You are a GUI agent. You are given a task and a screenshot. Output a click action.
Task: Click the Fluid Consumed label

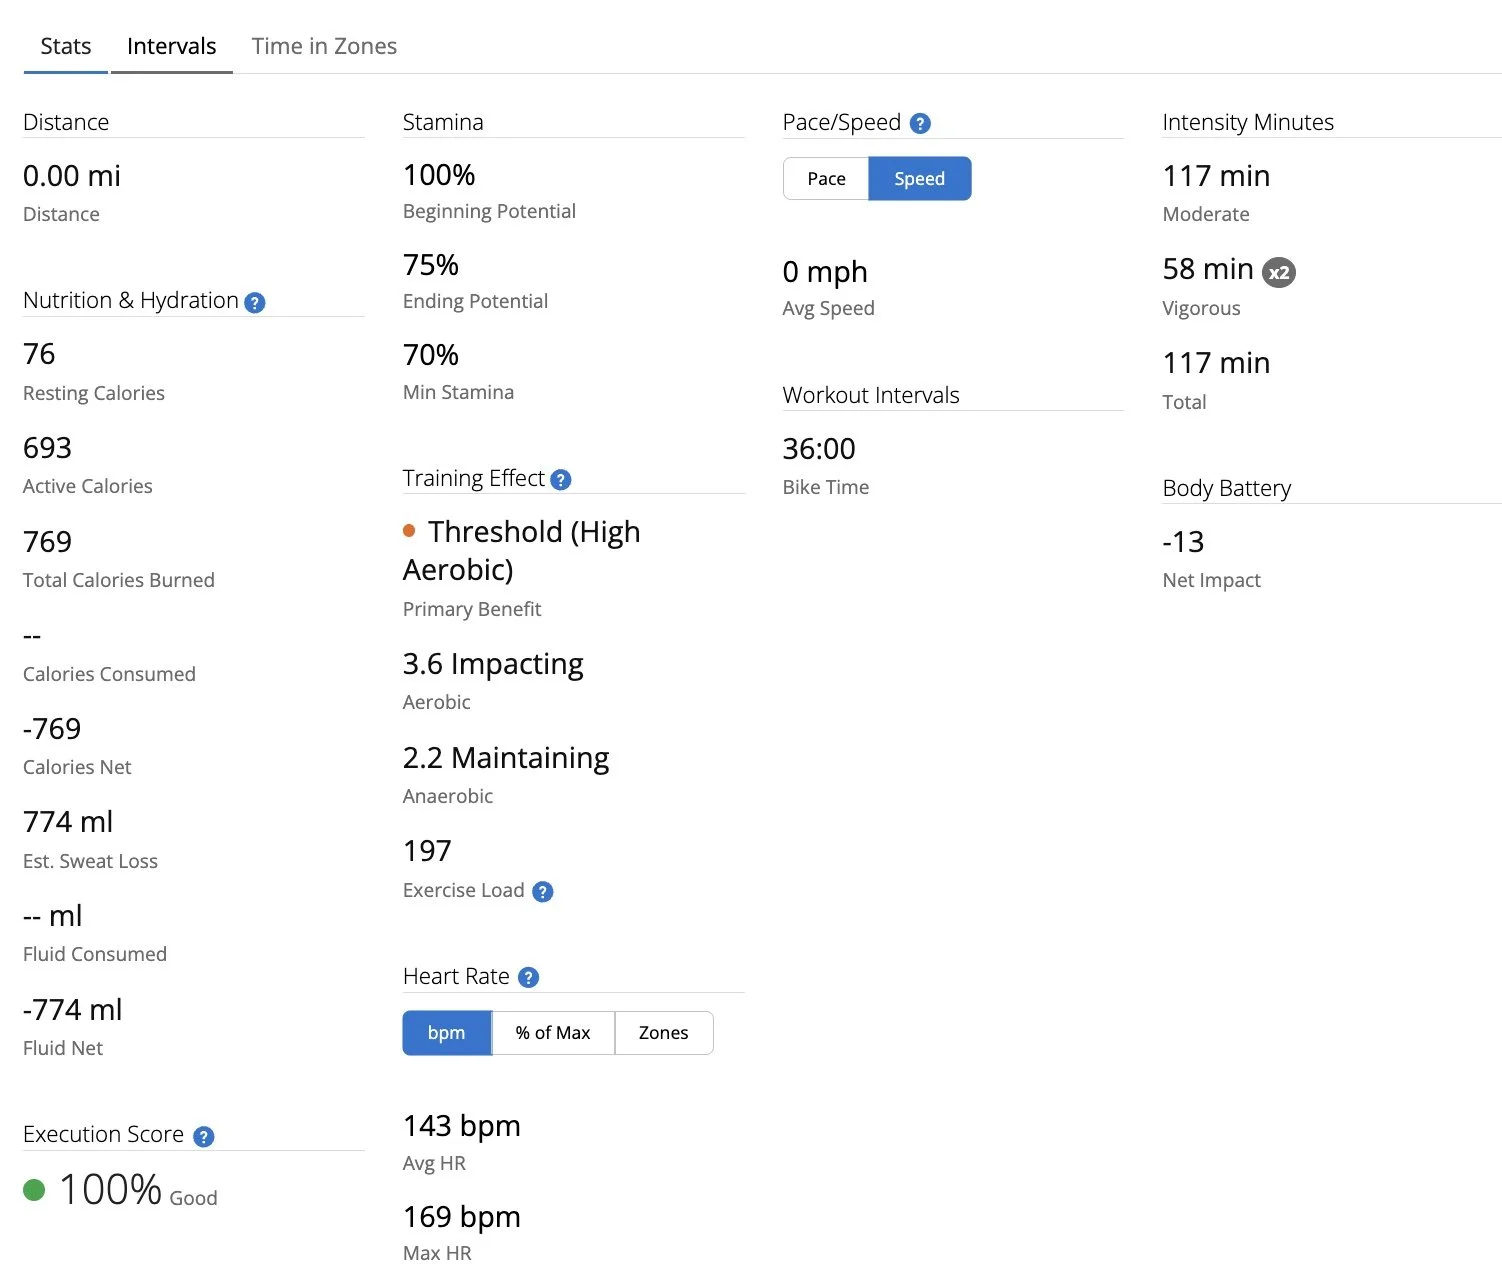(x=95, y=954)
